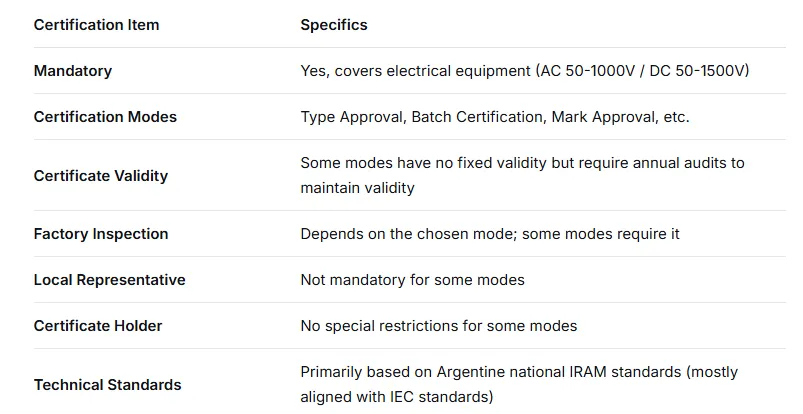
Task: Click the annual audits validity description
Action: (522, 175)
